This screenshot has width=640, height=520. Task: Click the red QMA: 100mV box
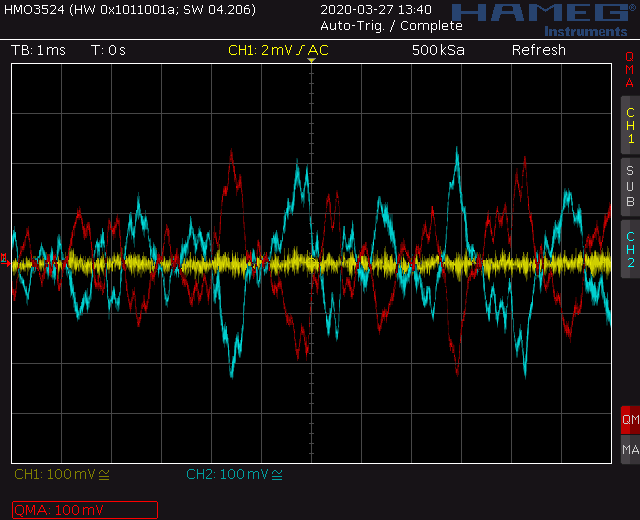(85, 510)
